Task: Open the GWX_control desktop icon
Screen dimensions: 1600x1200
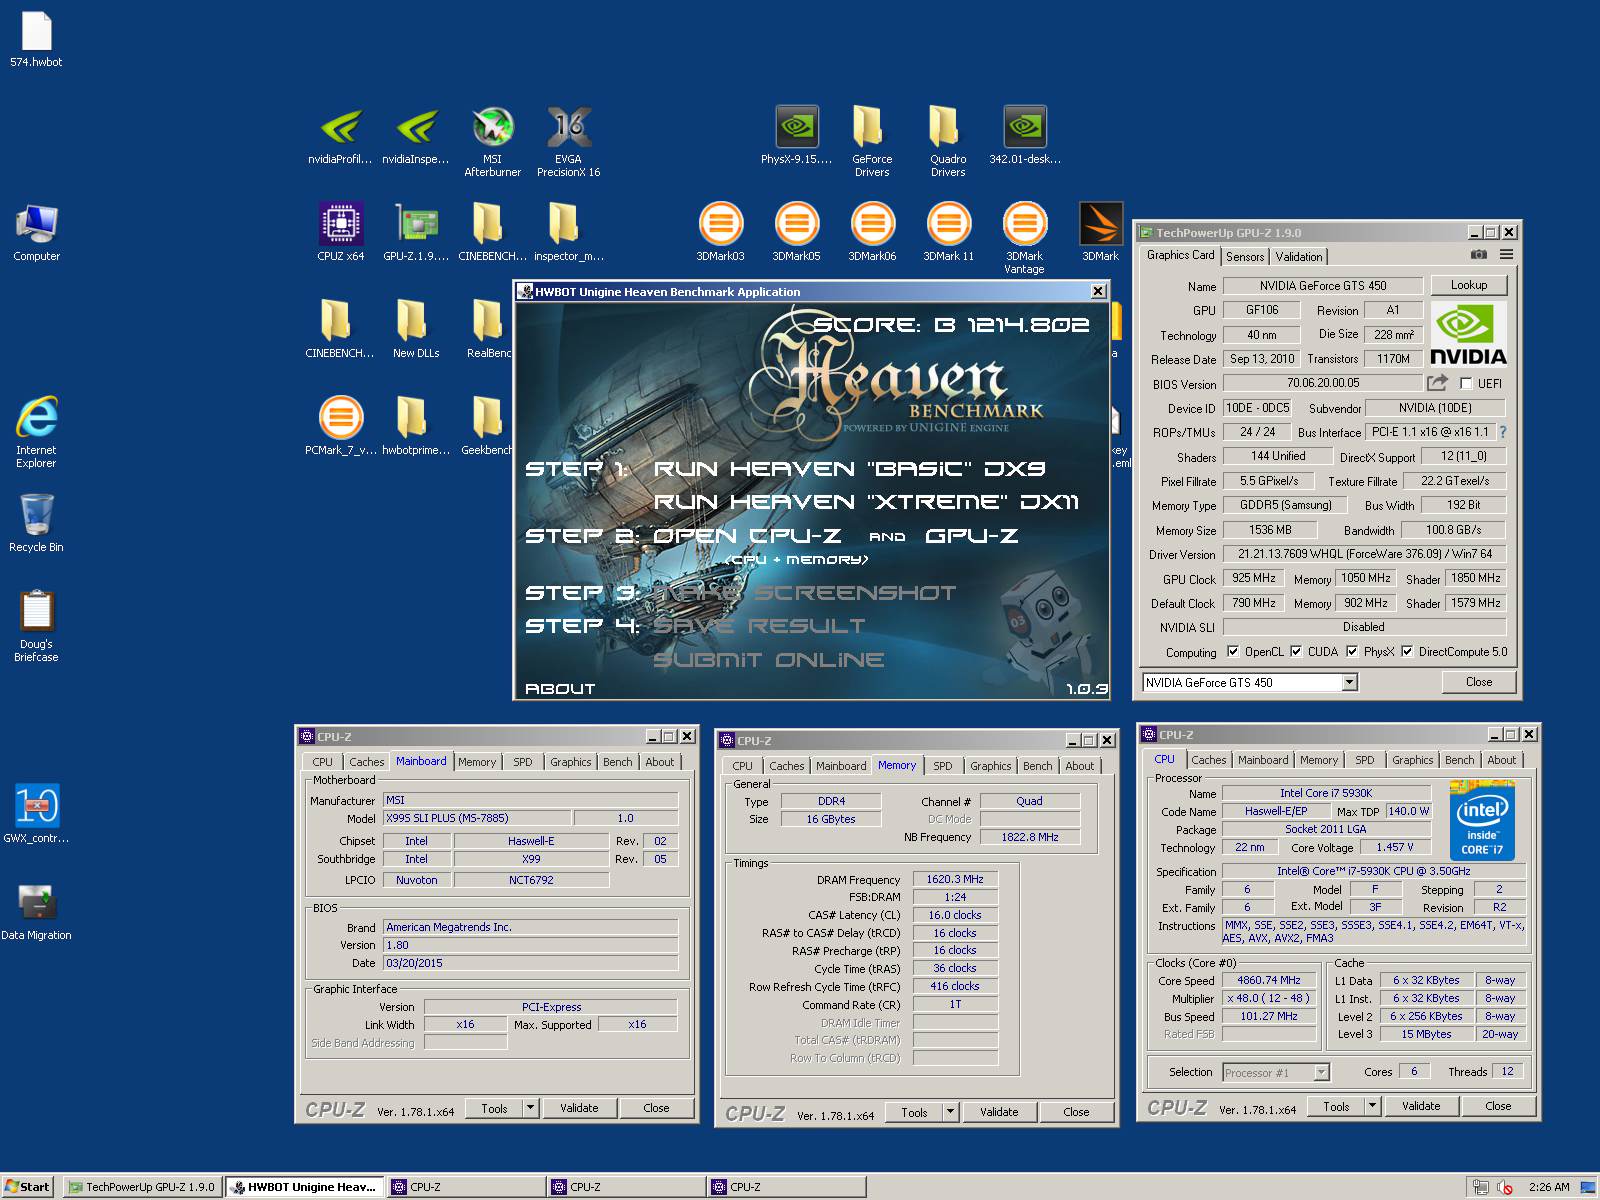Action: (36, 813)
